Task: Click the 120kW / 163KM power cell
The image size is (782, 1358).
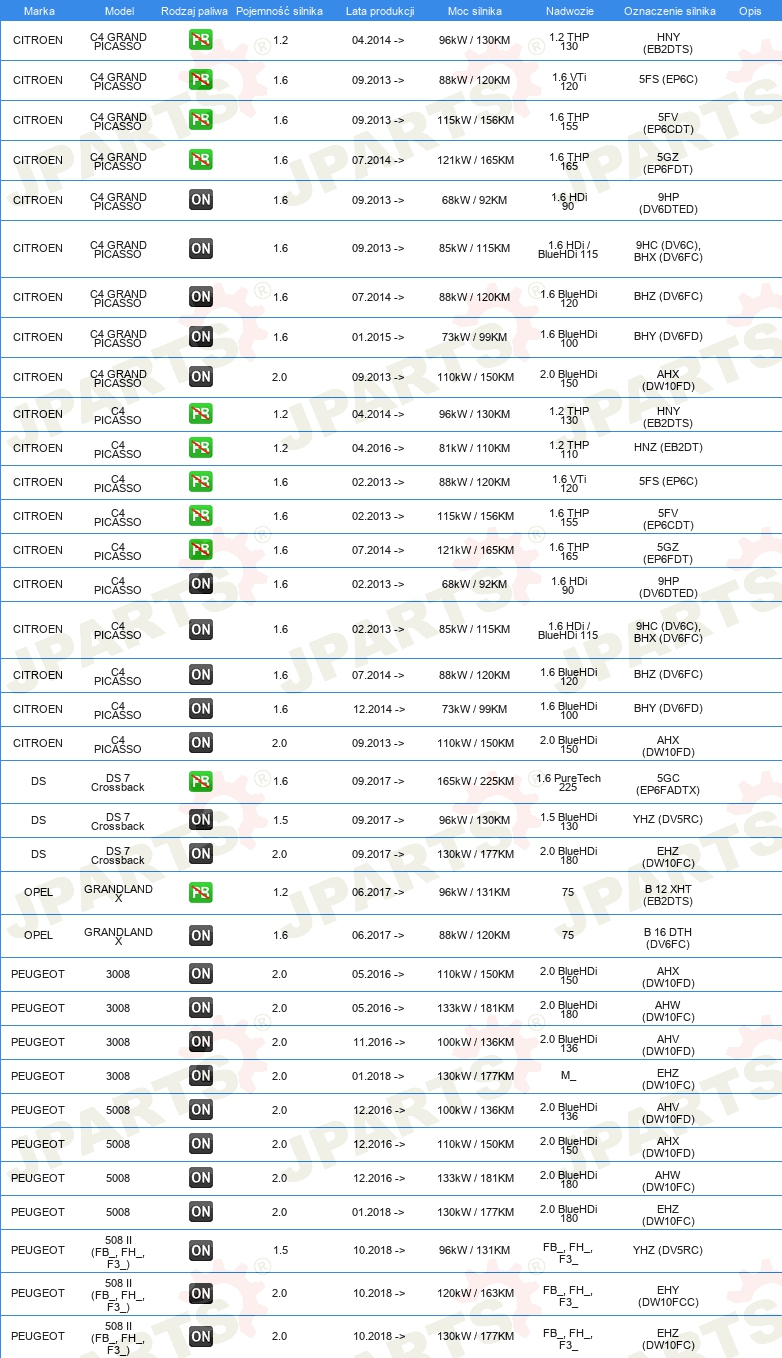Action: [x=476, y=1293]
